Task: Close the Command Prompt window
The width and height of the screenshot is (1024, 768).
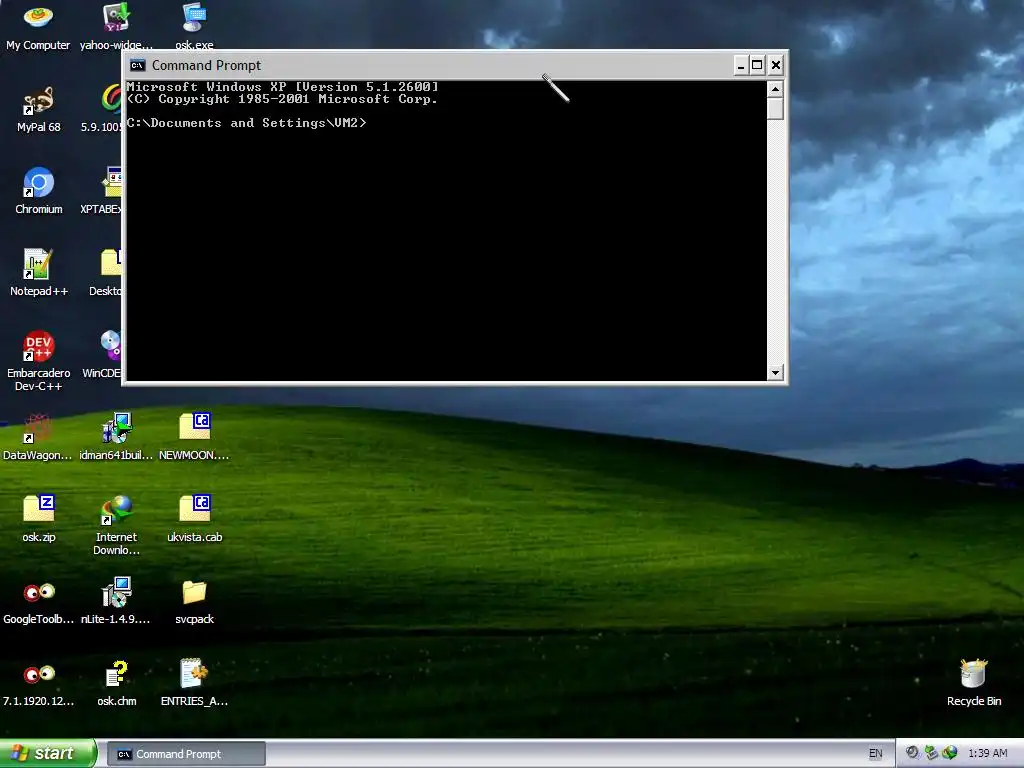Action: tap(776, 65)
